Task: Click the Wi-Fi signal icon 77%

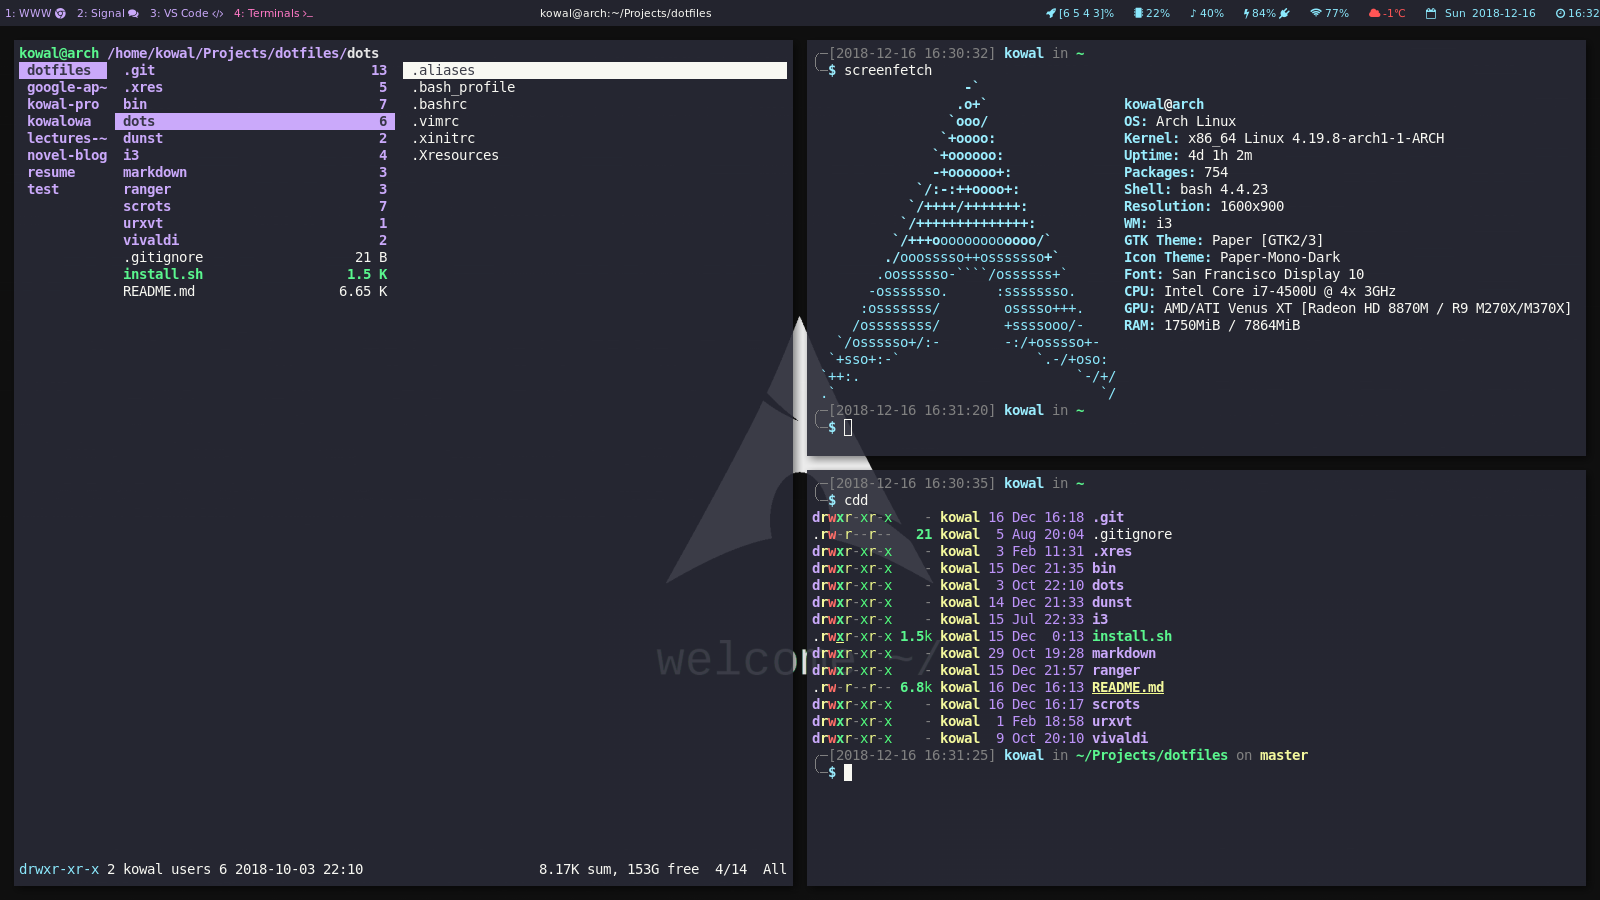Action: [x=1316, y=13]
